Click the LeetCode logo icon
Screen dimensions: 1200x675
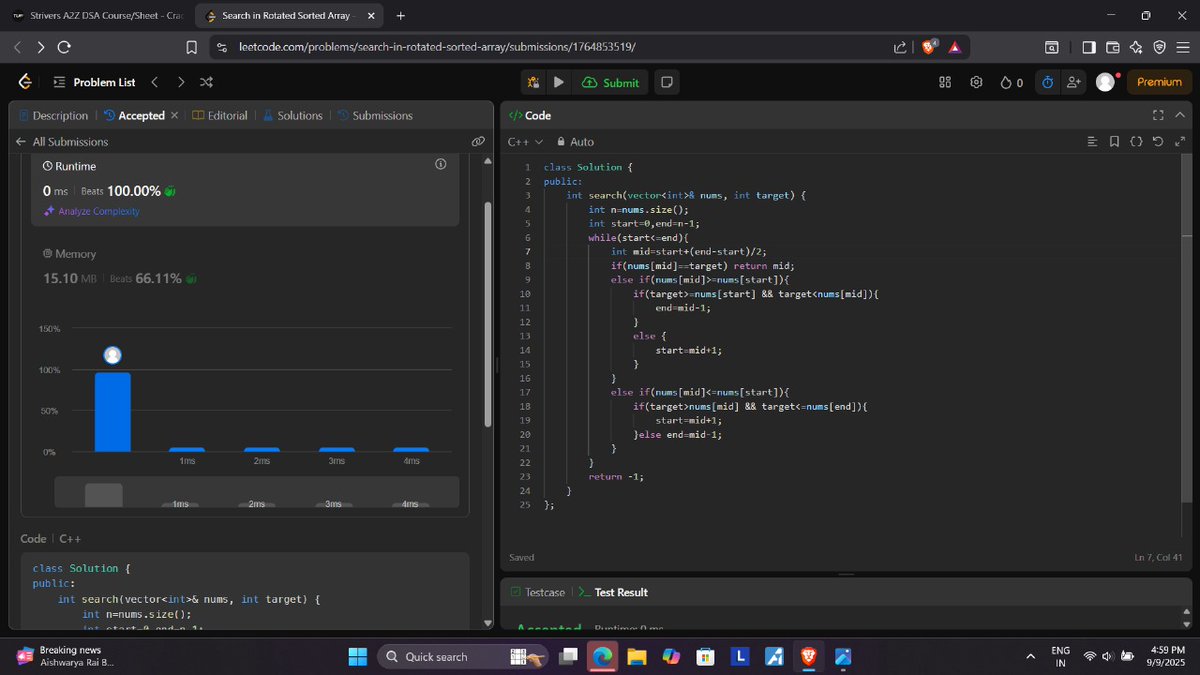(x=25, y=82)
